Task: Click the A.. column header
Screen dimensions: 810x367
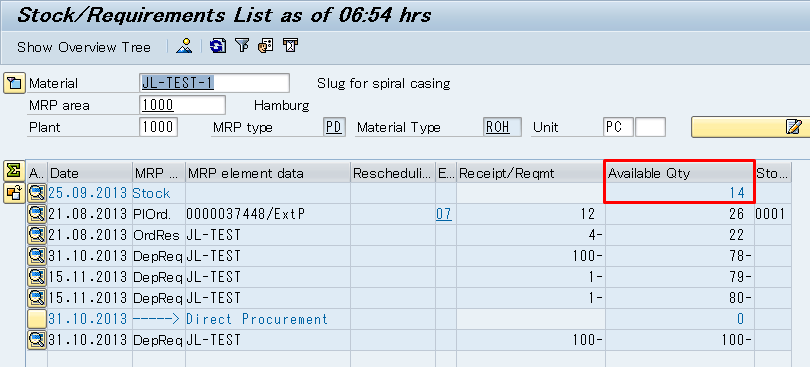Action: tap(37, 173)
